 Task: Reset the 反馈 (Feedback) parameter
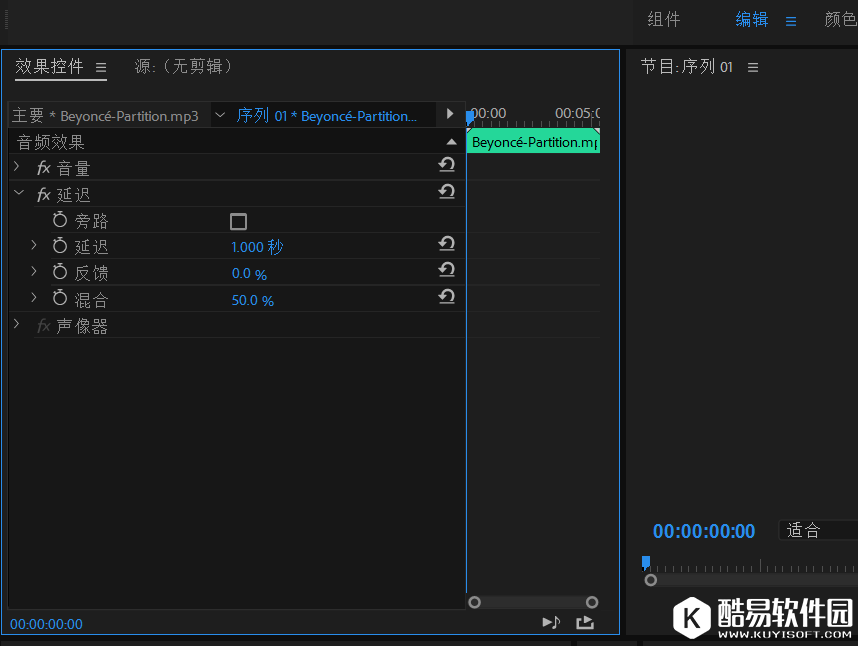tap(447, 270)
